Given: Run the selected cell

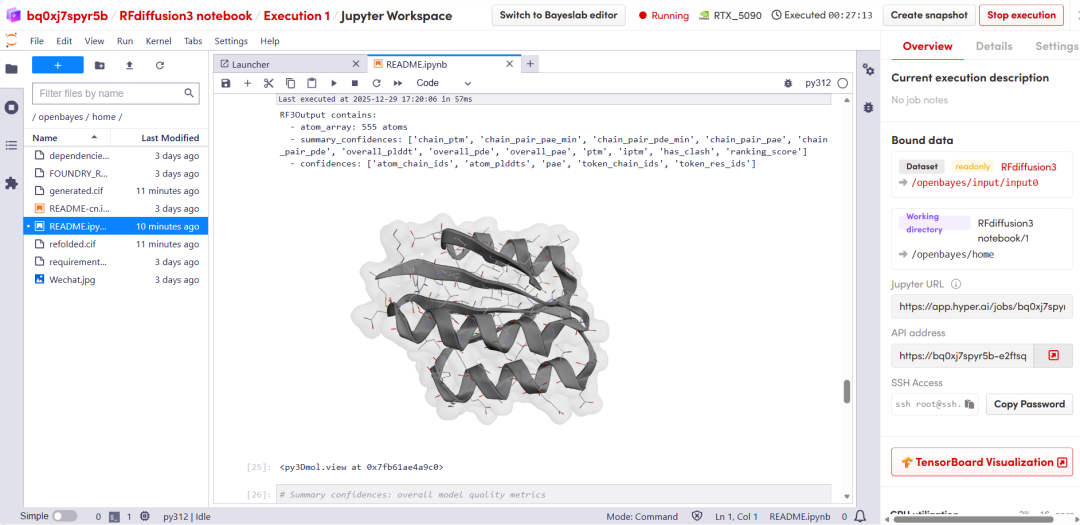Looking at the screenshot, I should click(333, 83).
